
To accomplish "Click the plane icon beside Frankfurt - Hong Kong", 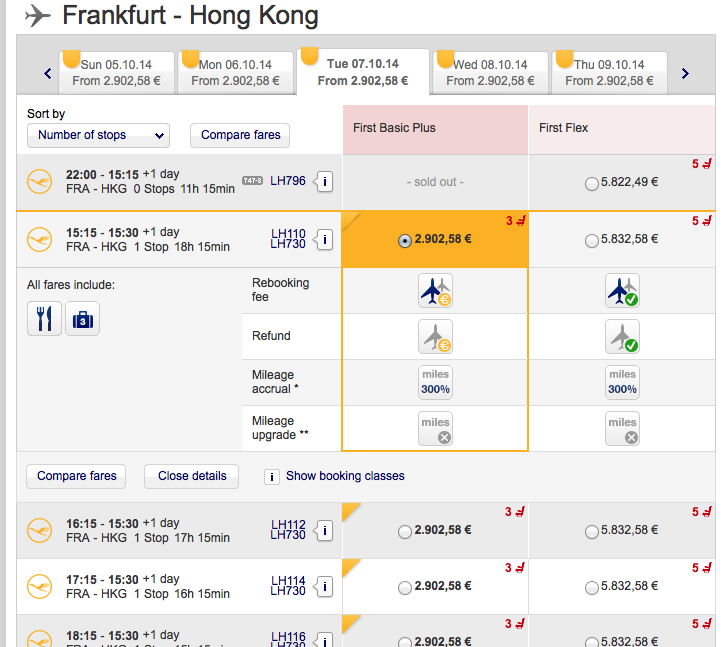I will click(37, 15).
